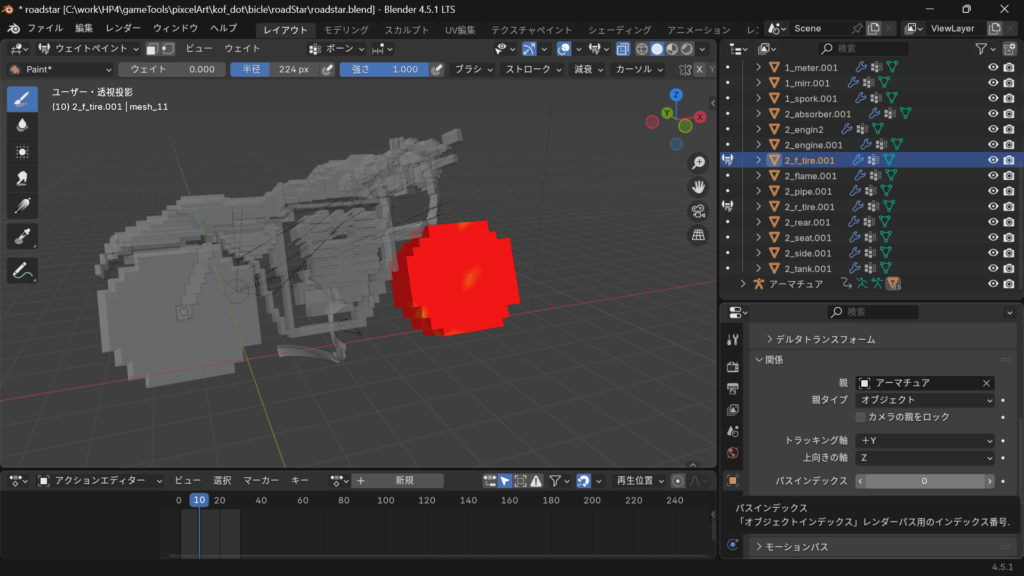
Task: Switch to the モデリング workspace tab
Action: pos(346,30)
